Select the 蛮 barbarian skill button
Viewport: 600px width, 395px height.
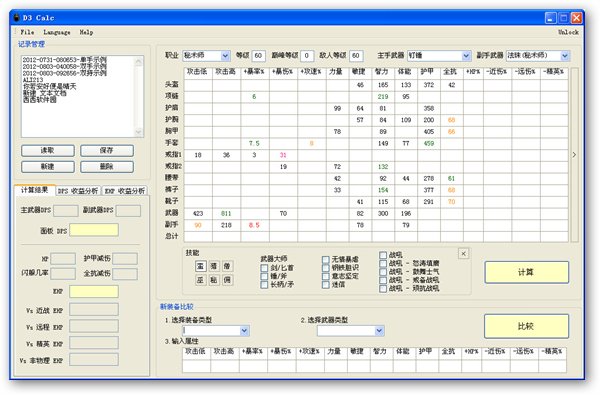(200, 266)
